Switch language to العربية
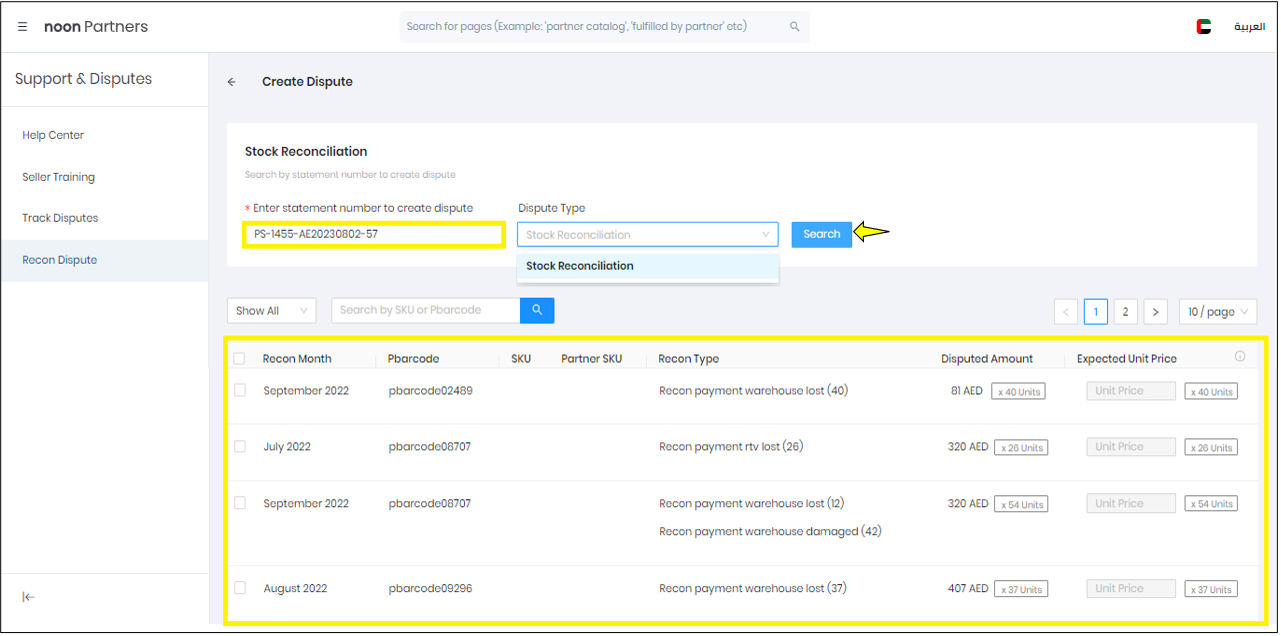 [1249, 26]
